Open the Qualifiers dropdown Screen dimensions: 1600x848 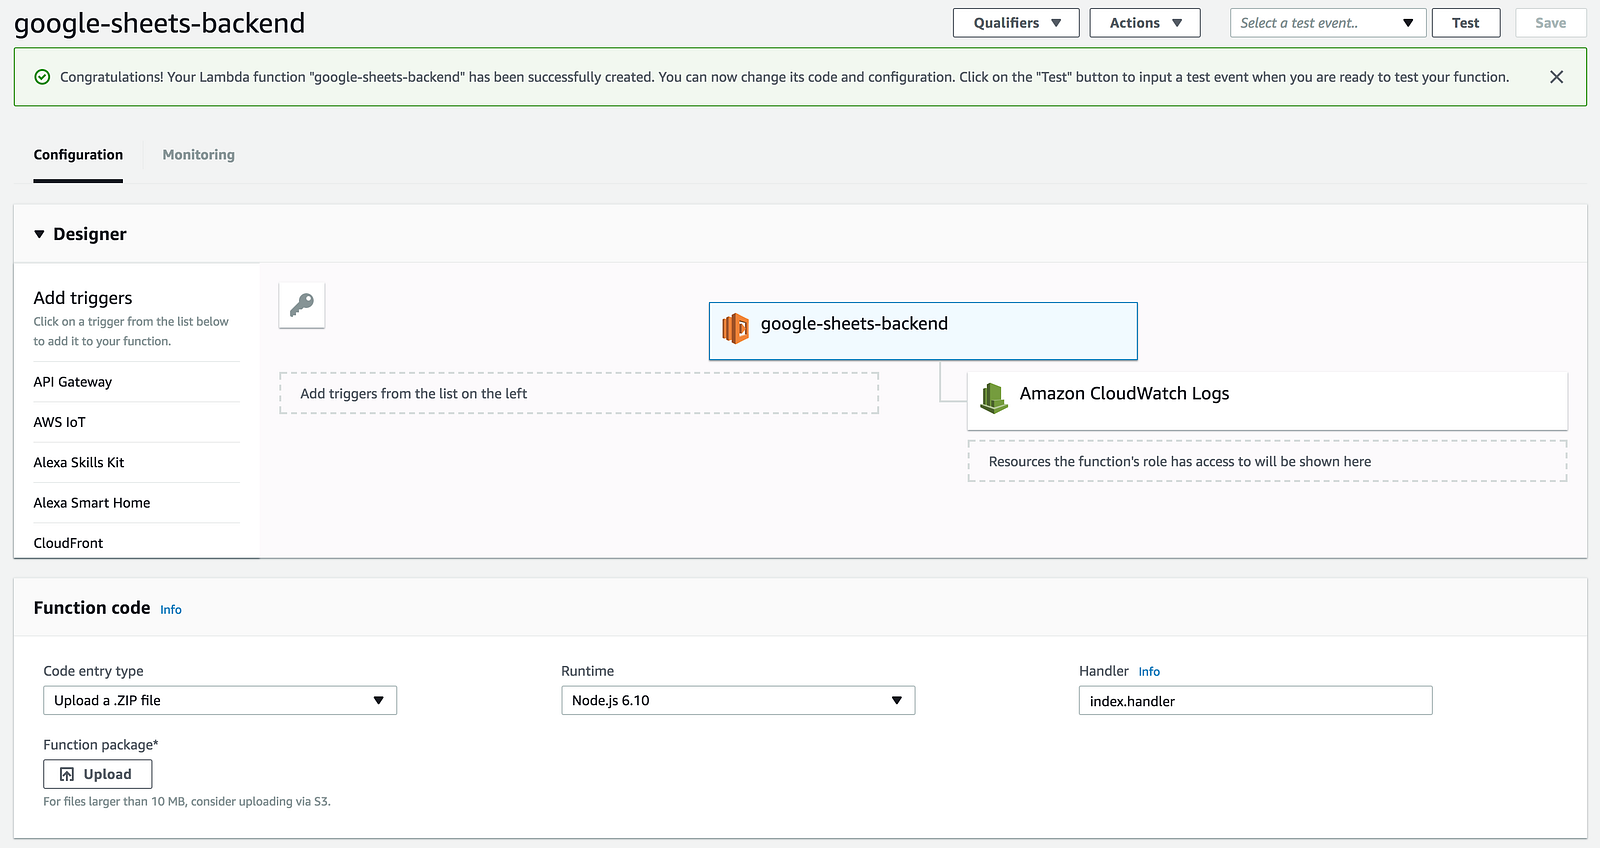coord(1015,23)
